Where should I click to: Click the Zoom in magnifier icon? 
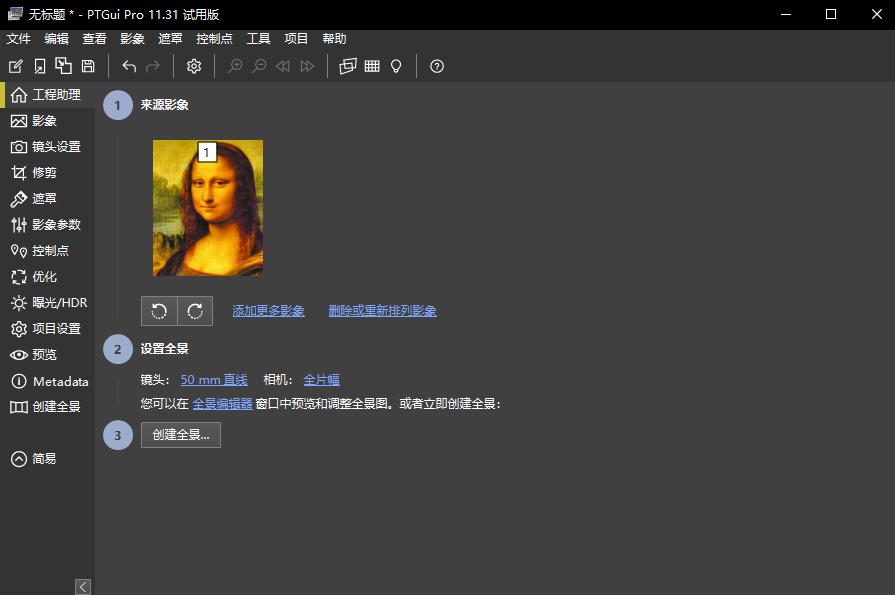click(x=235, y=66)
